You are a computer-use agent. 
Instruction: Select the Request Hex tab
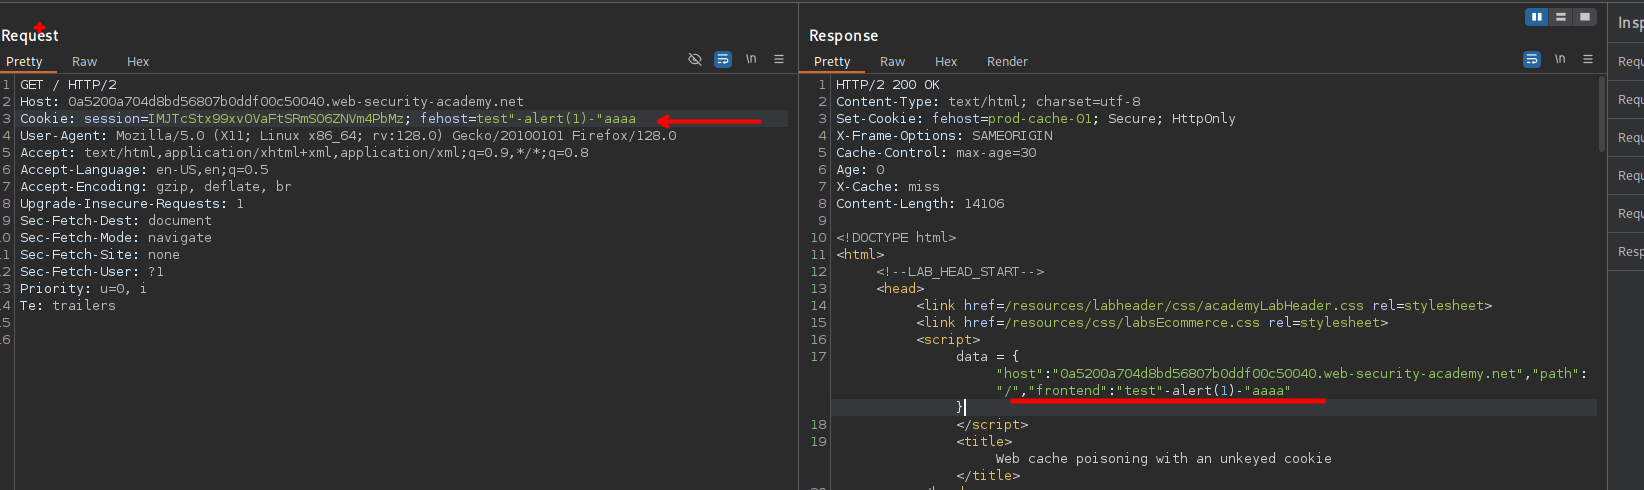(x=138, y=62)
